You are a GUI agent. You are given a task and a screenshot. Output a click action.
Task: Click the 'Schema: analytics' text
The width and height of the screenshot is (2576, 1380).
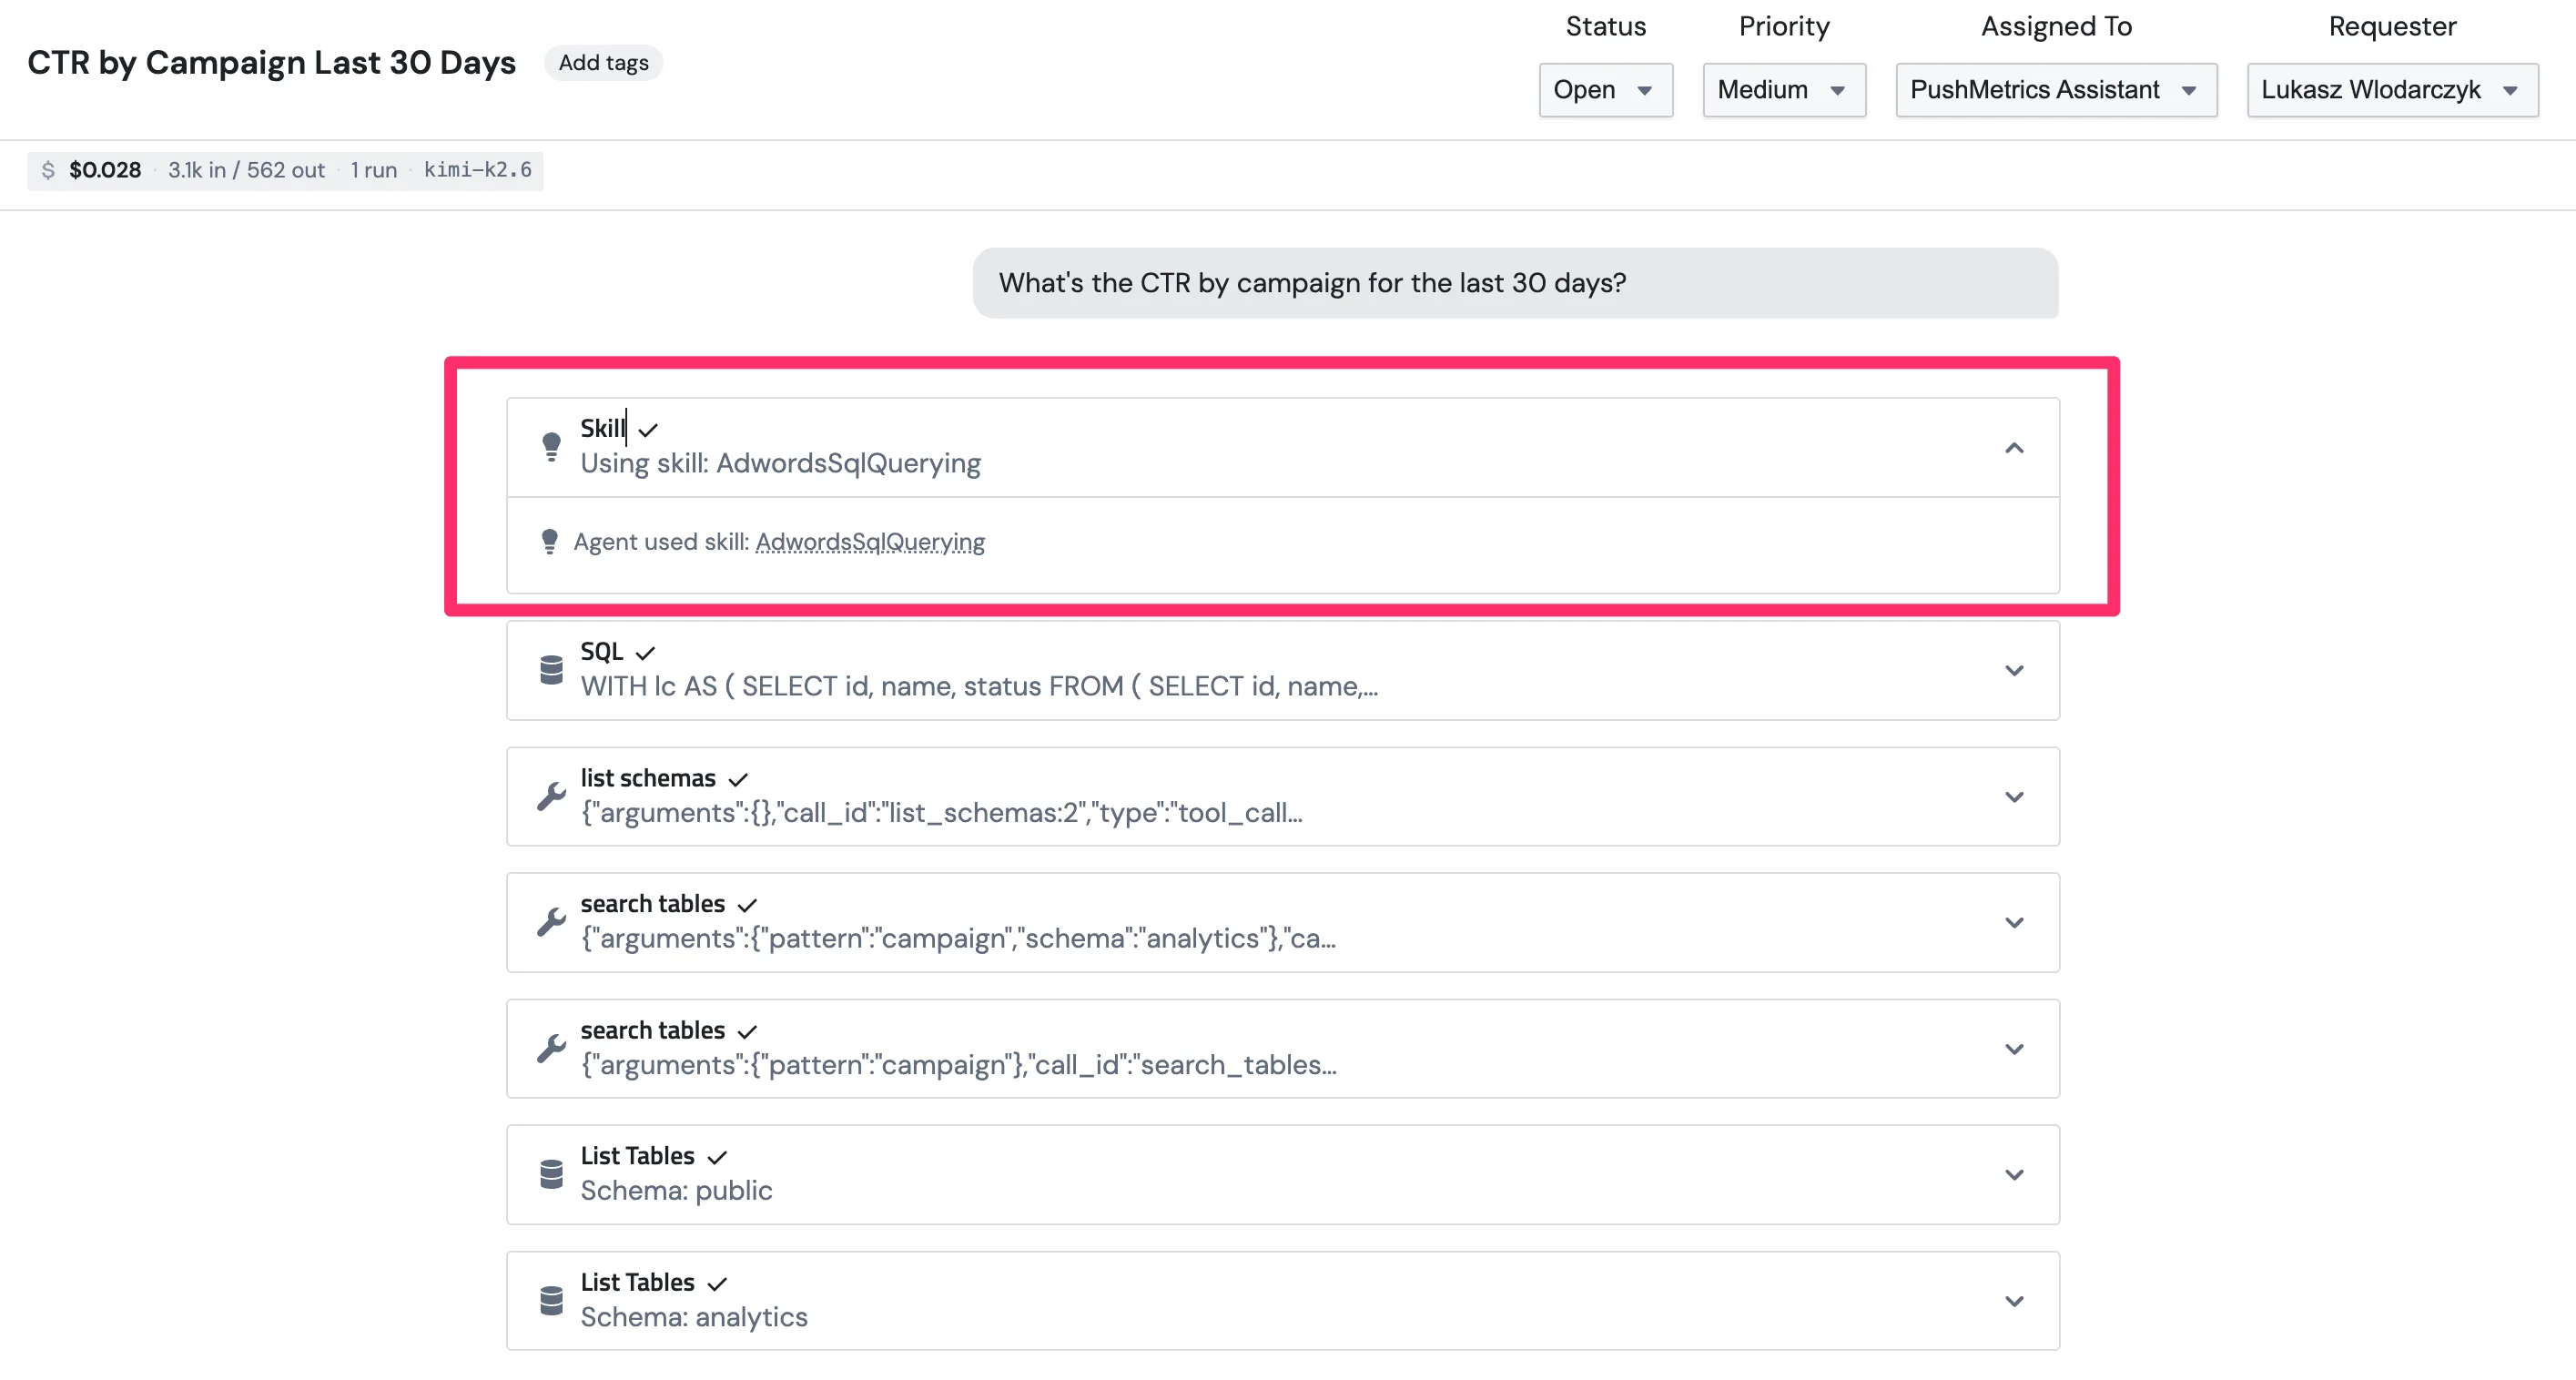(x=694, y=1317)
